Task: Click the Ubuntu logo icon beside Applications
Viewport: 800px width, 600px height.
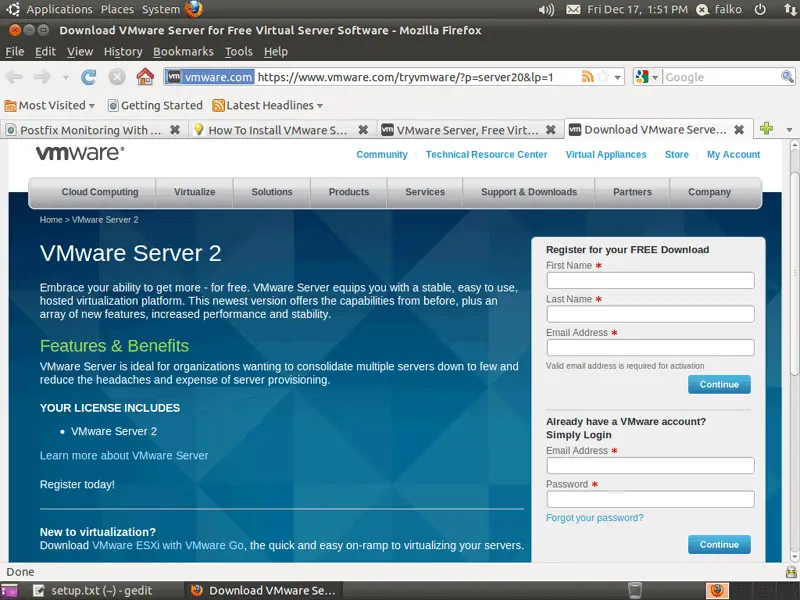Action: click(x=13, y=9)
